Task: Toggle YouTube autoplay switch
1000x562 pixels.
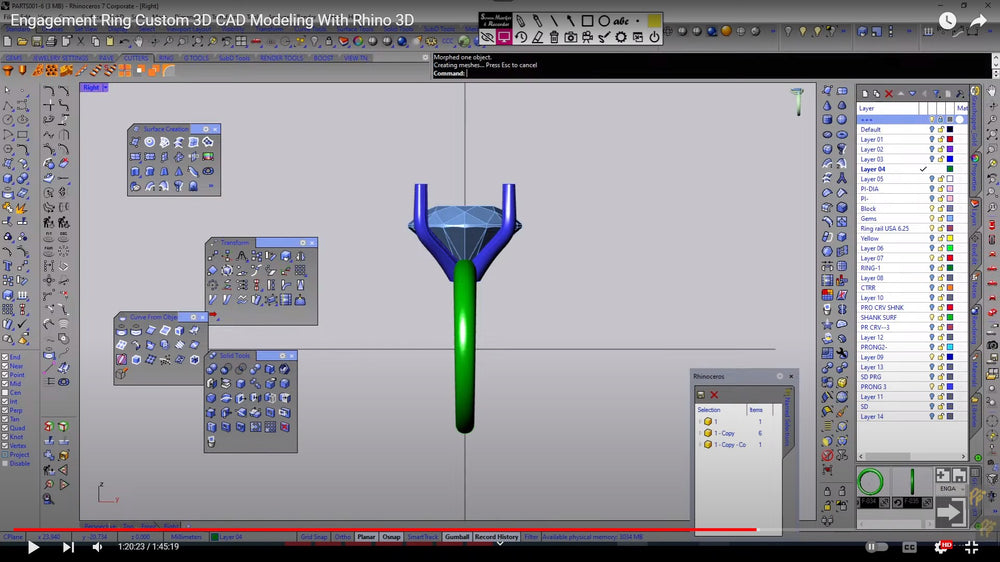Action: click(x=876, y=547)
